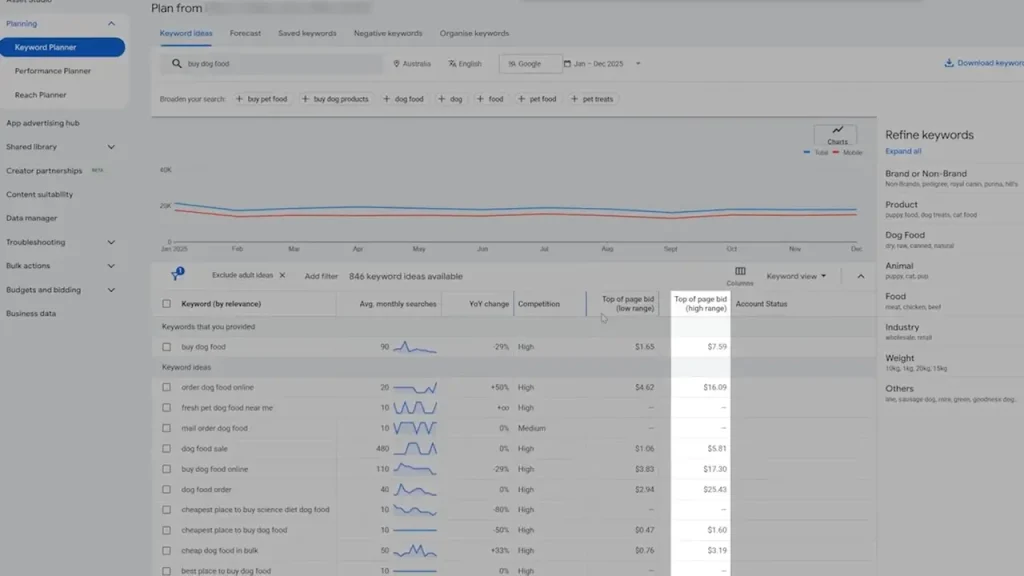Check the select-all keywords checkbox in the header

coord(166,303)
